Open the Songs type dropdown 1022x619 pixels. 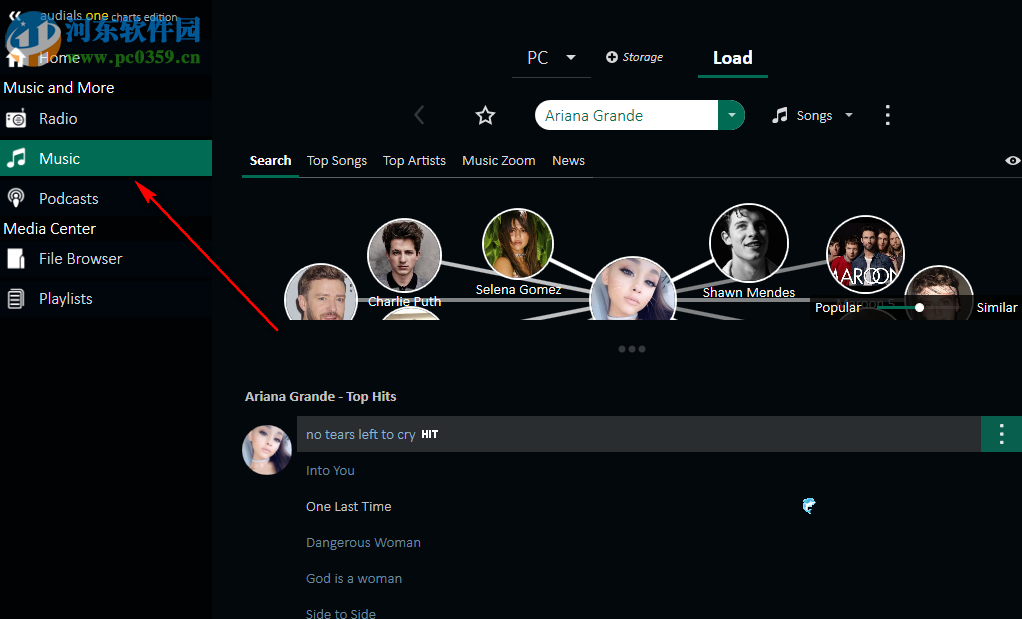click(812, 115)
